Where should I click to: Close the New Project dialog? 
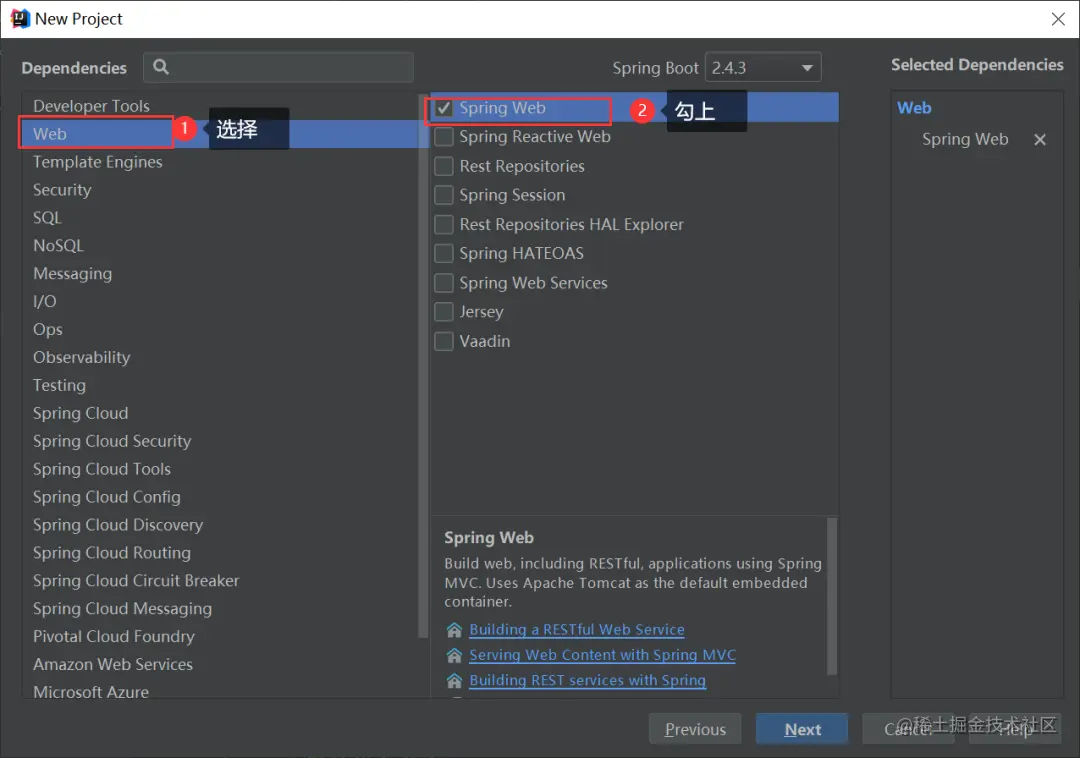[1058, 19]
